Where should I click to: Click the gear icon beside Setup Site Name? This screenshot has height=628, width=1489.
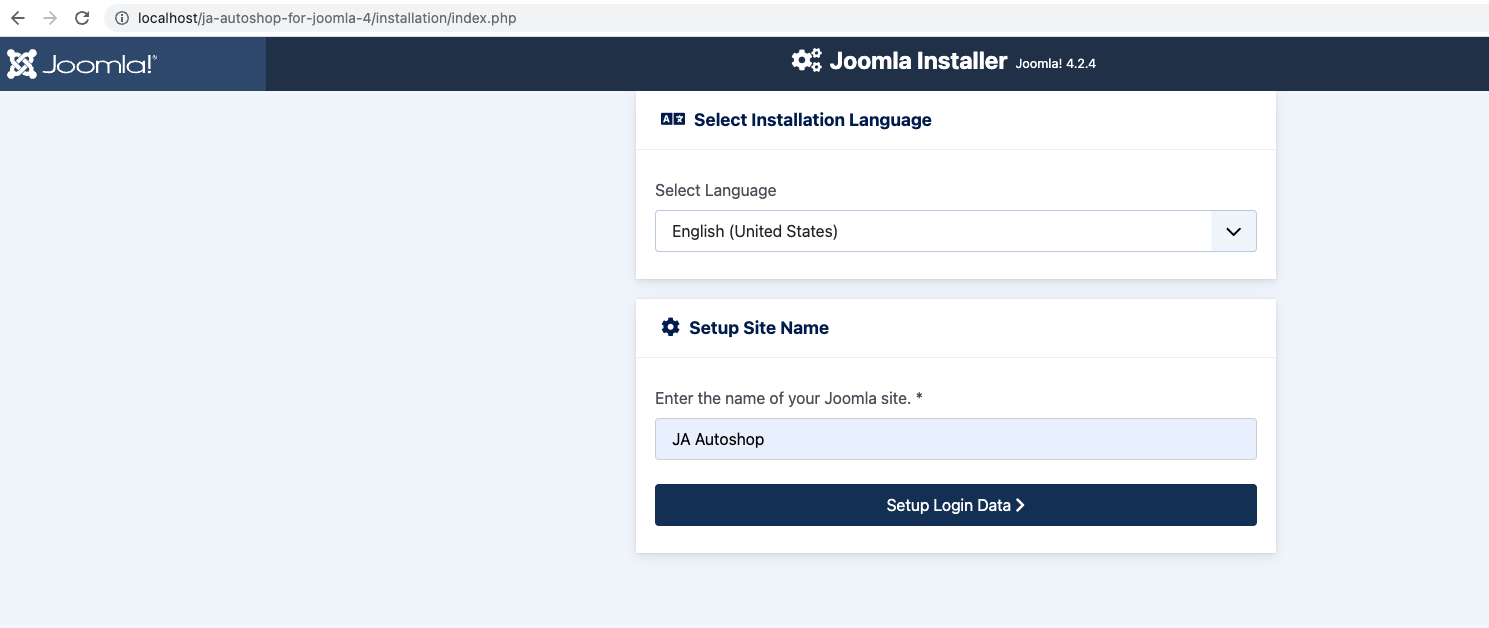pyautogui.click(x=670, y=328)
